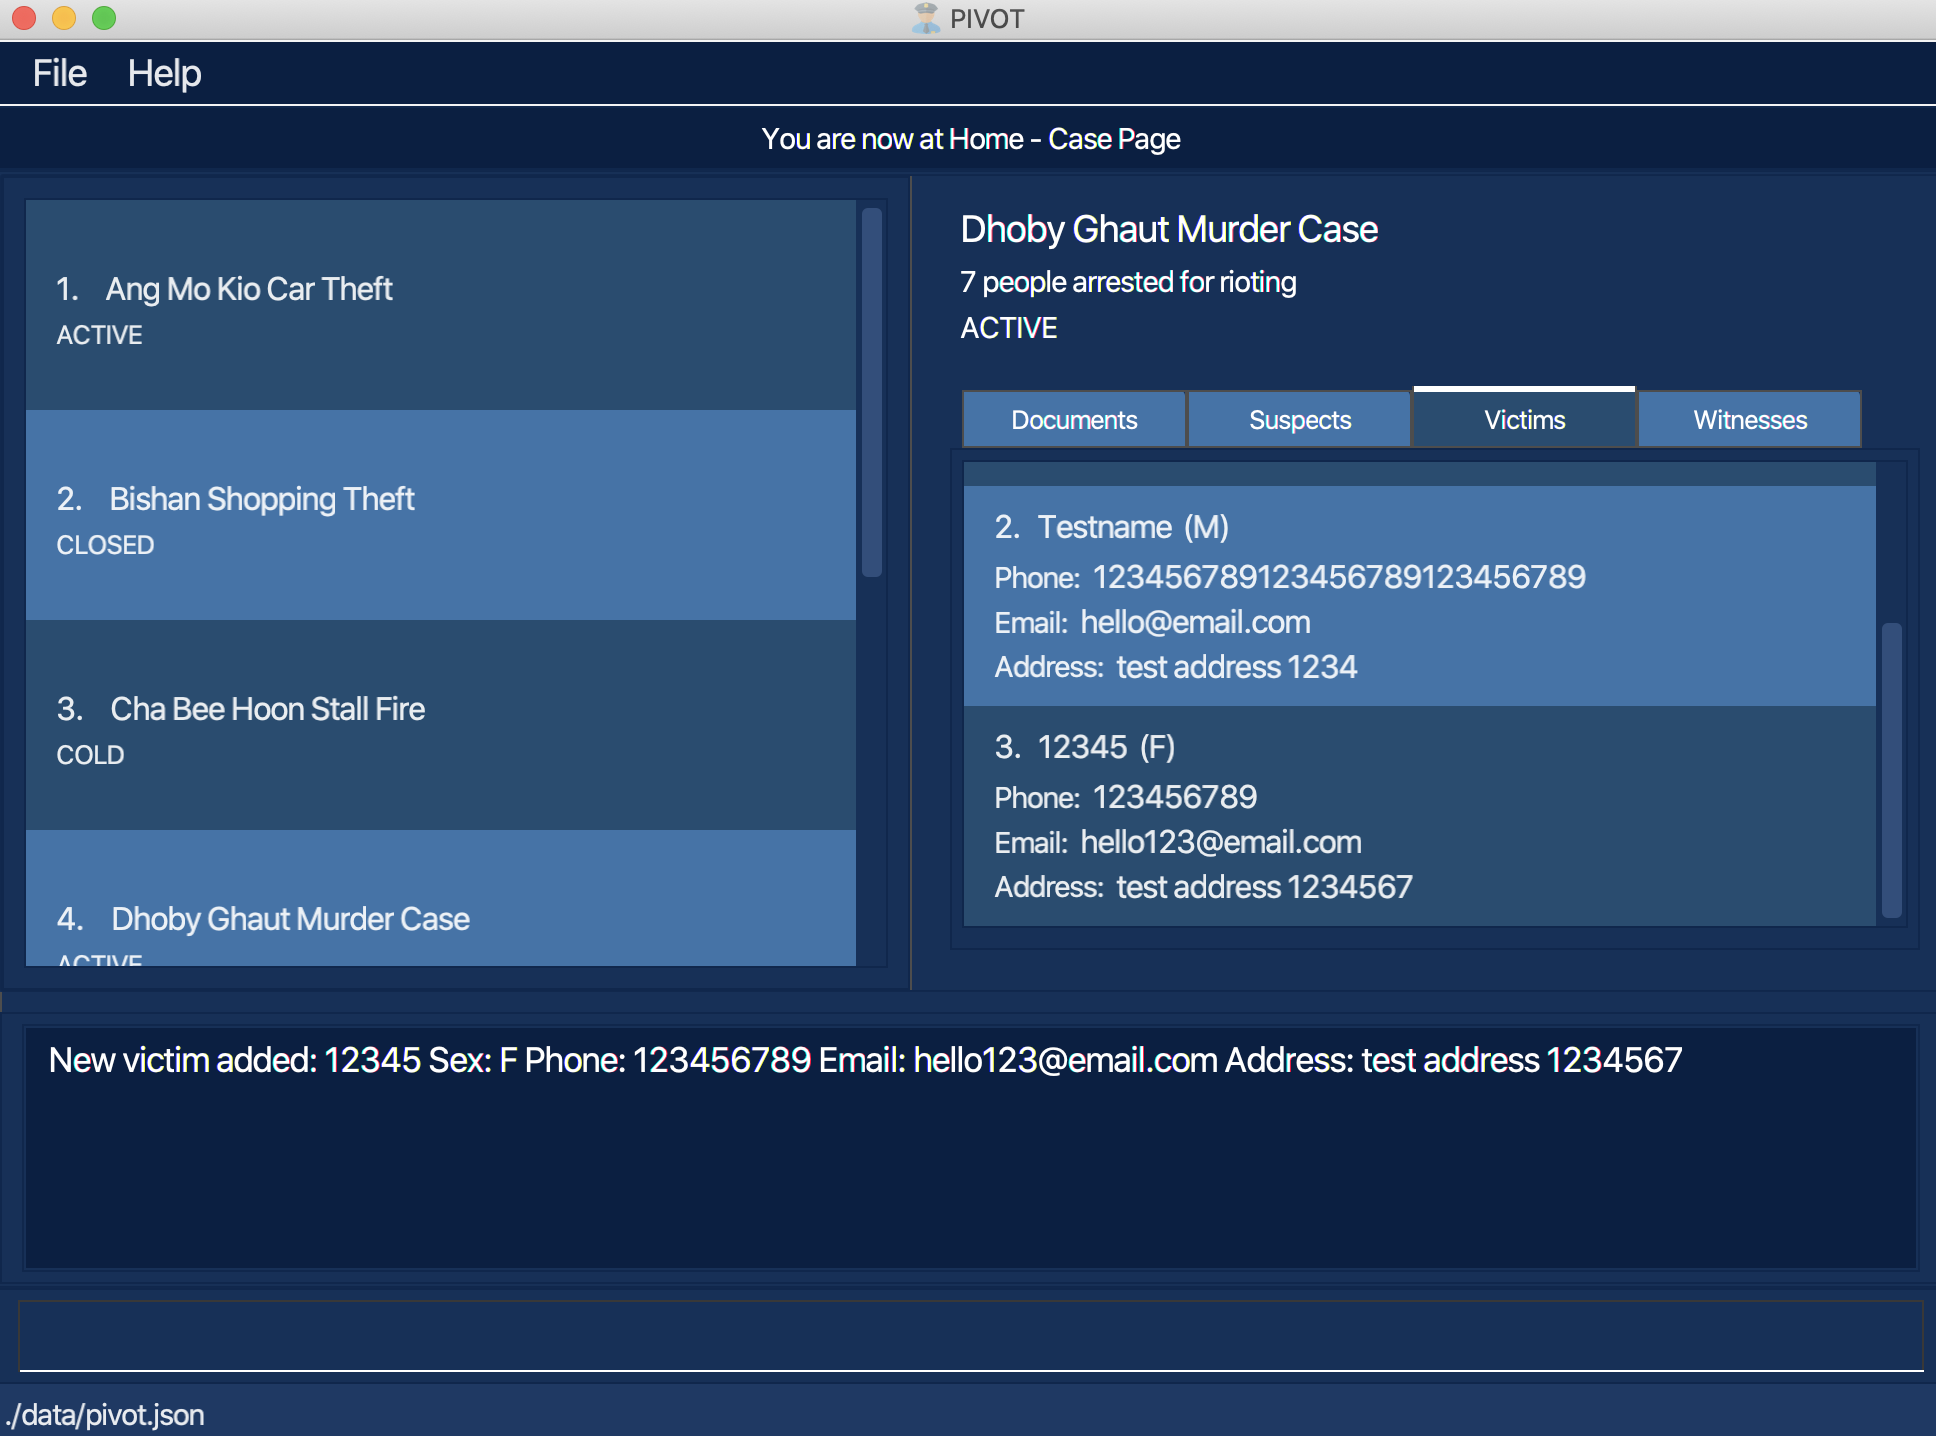Select the Victims tab
Screen dimensions: 1936x1436
[1521, 419]
